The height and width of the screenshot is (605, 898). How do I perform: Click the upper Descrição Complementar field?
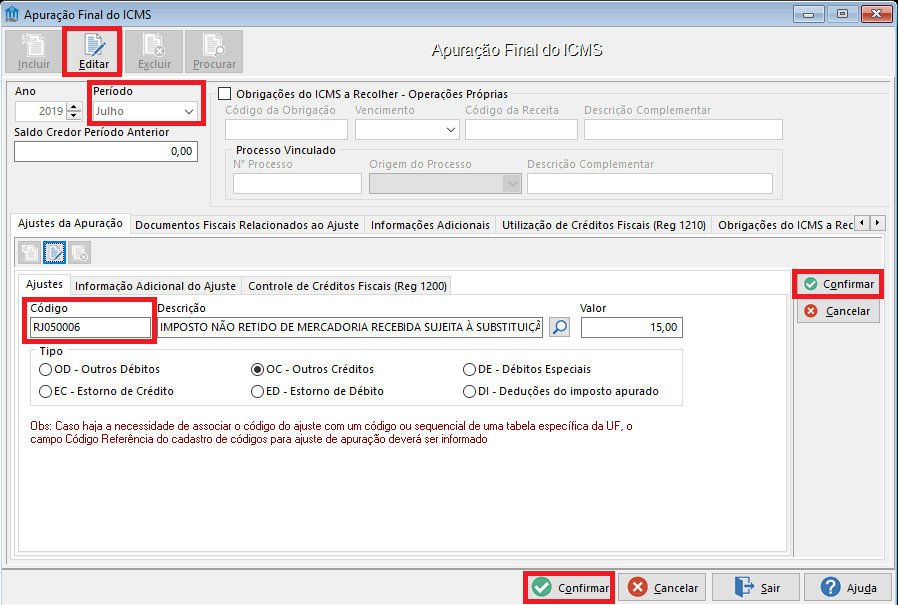tap(683, 129)
